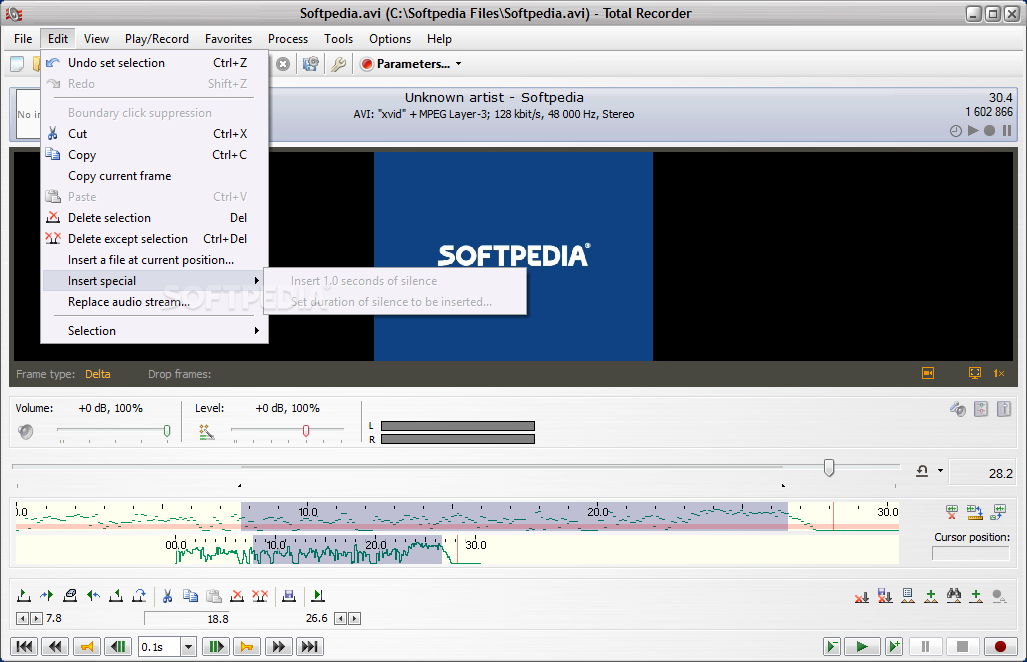Click the red Record button
Image resolution: width=1027 pixels, height=662 pixels.
coord(1000,647)
